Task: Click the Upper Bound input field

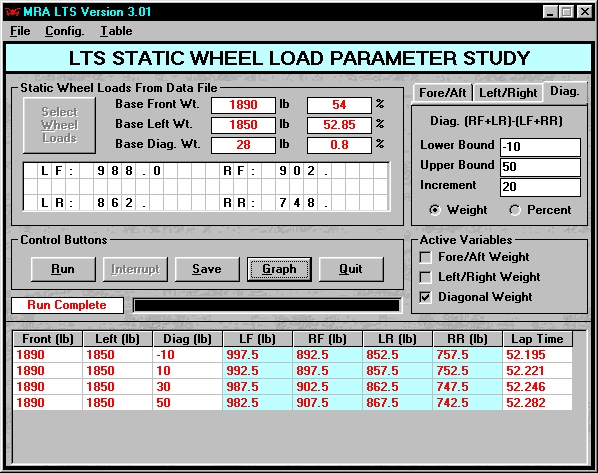Action: [540, 167]
